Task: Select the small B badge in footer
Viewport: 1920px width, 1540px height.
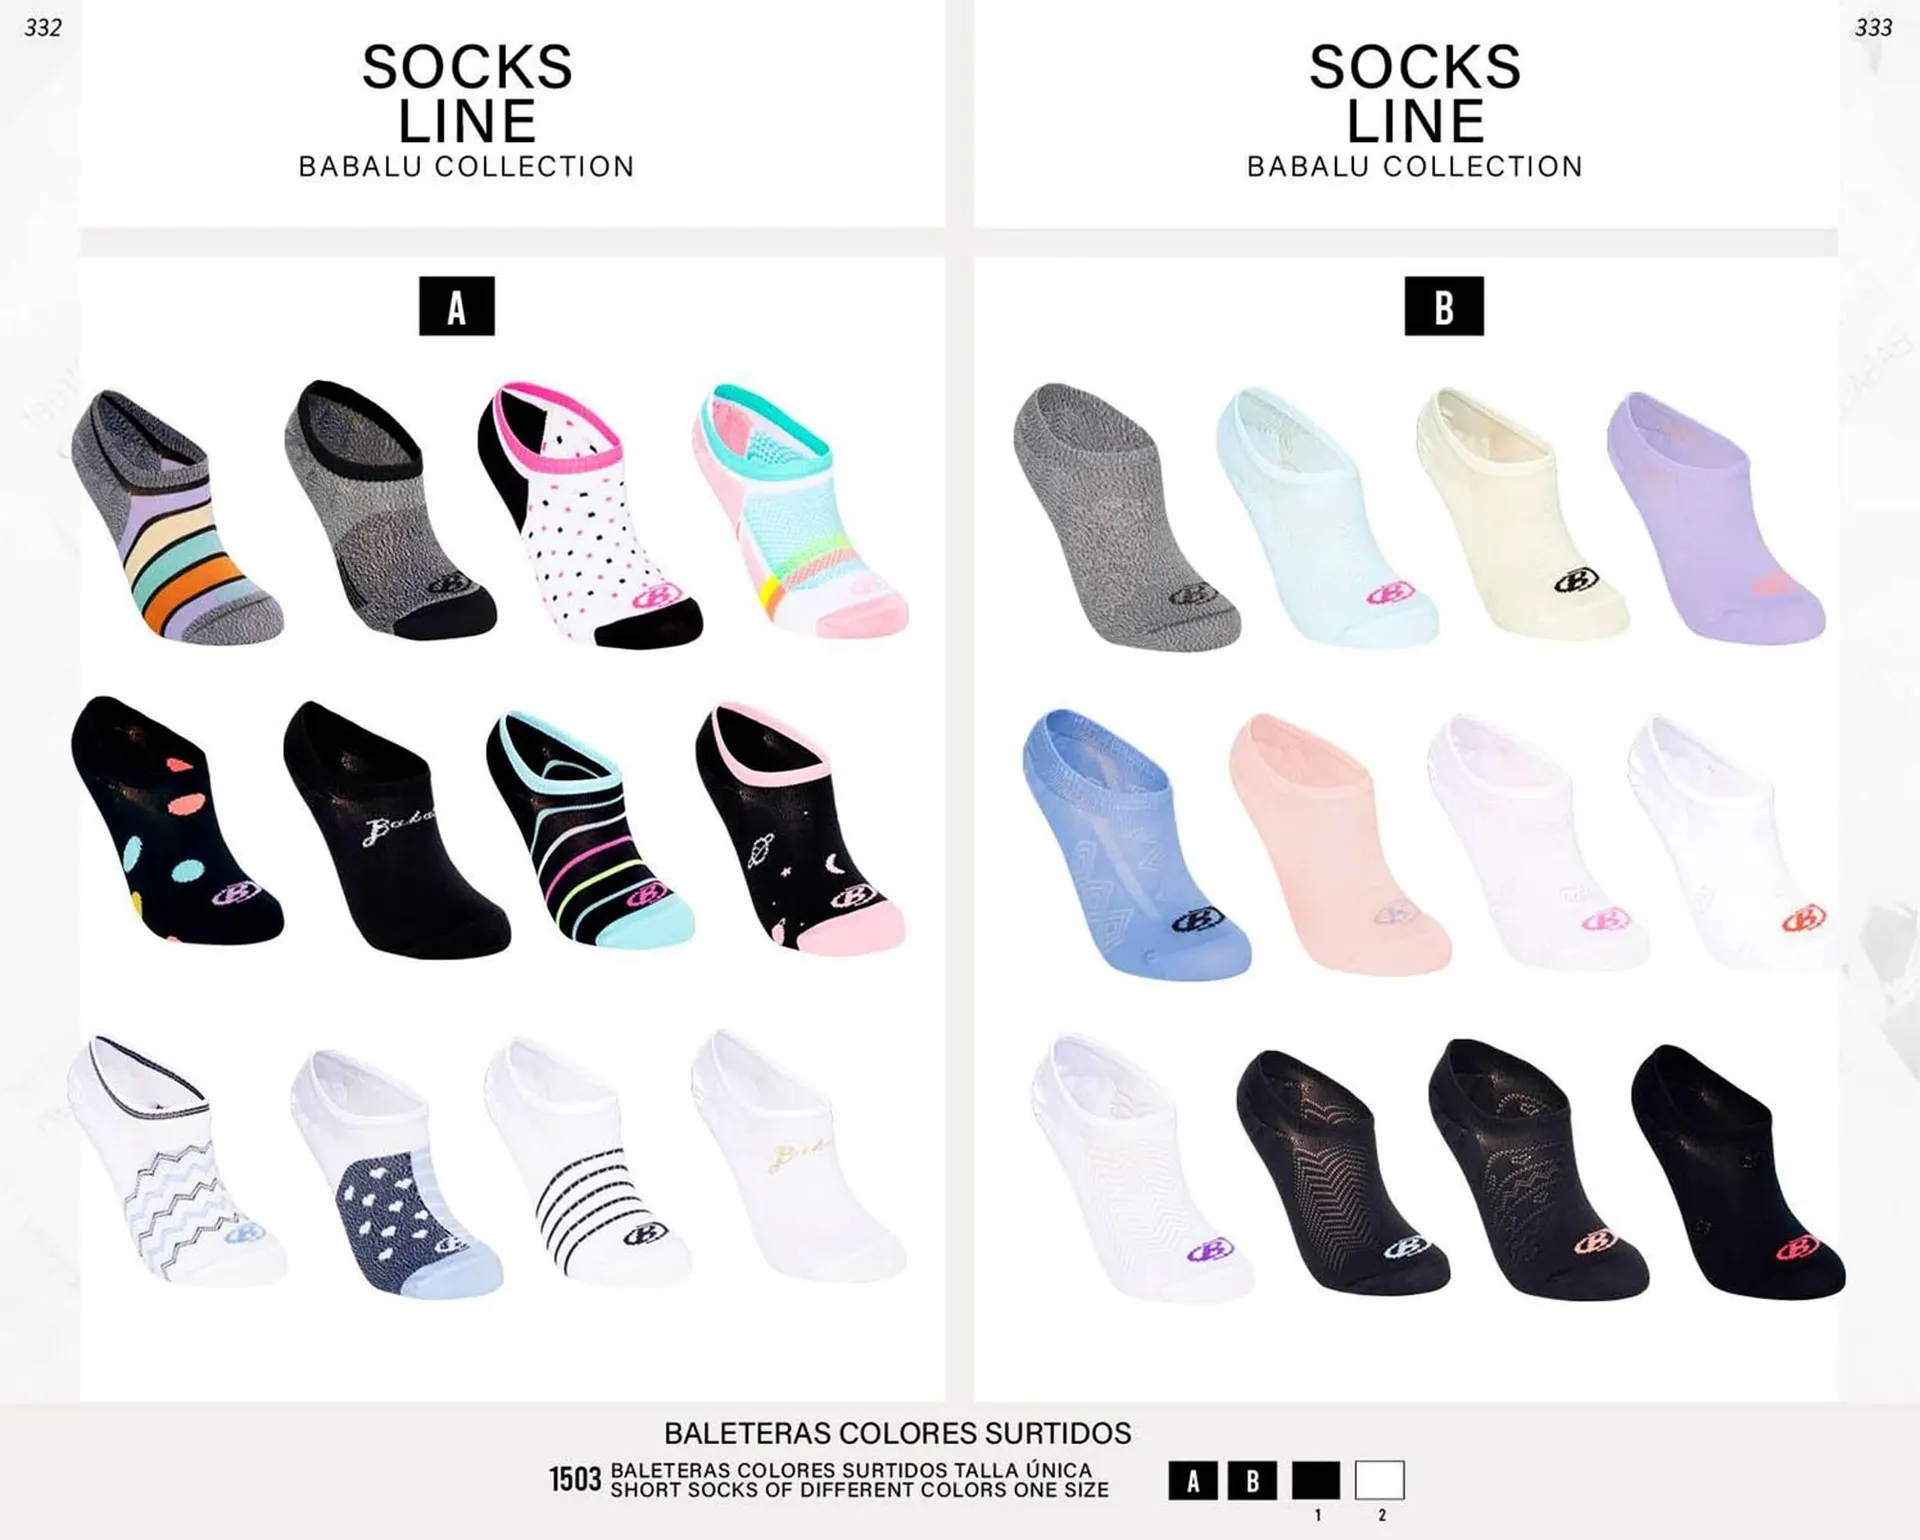Action: [1252, 1480]
